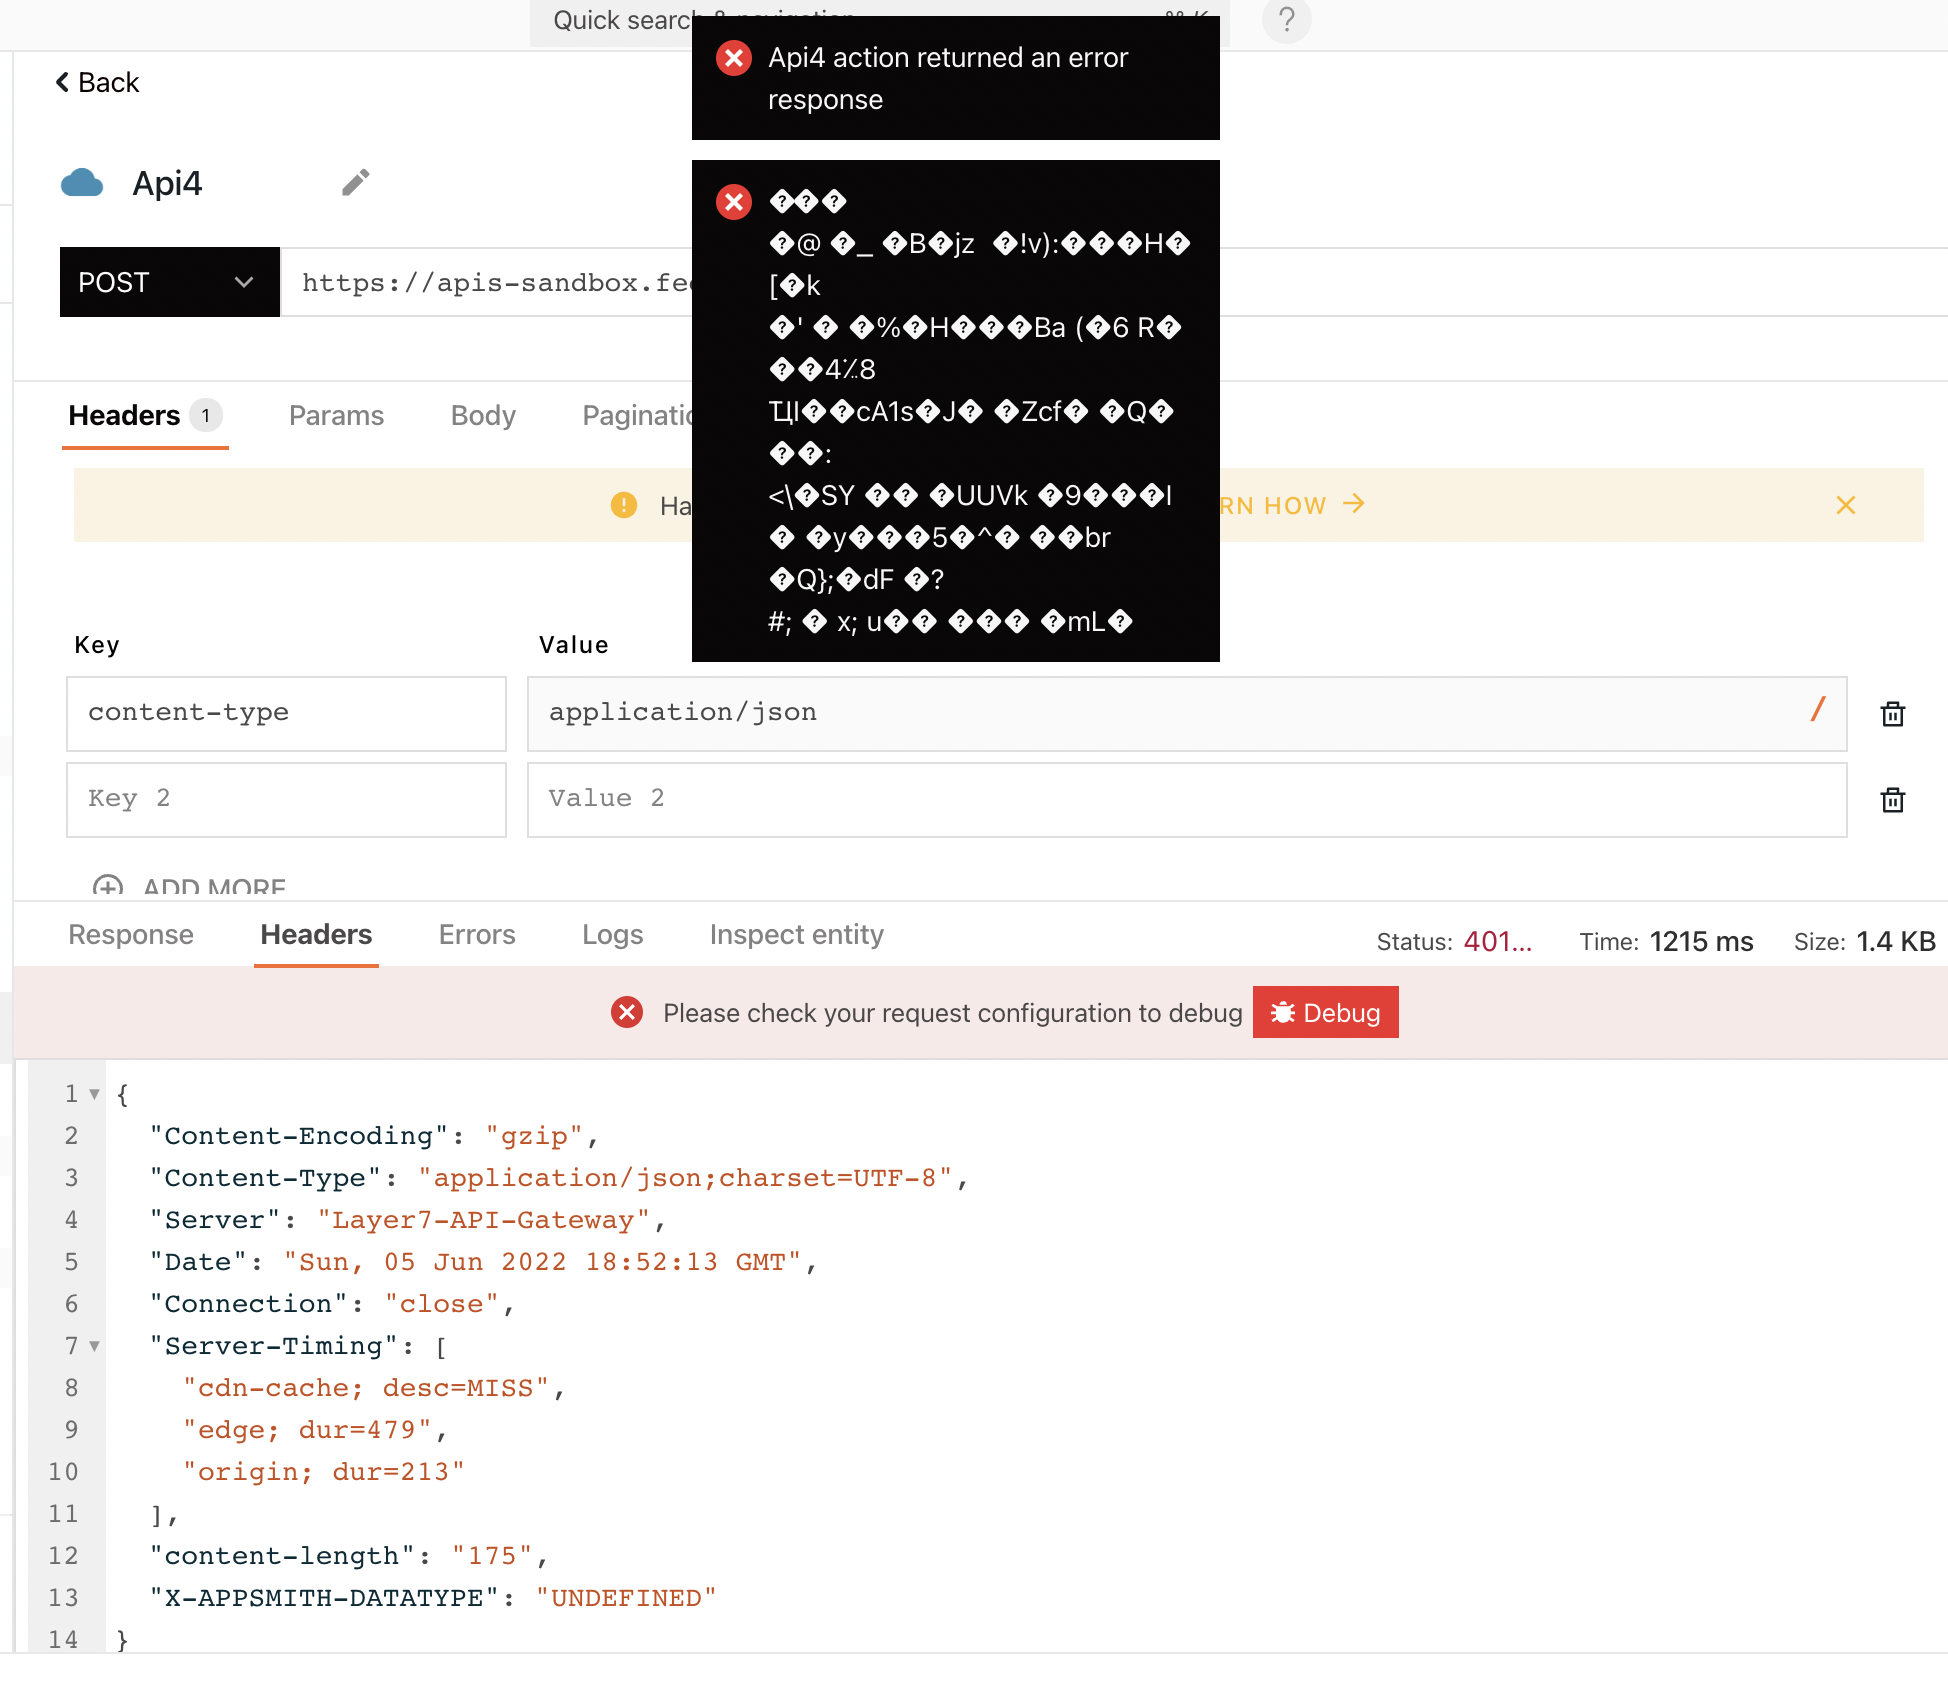Open the Inspect entity tab
1948x1700 pixels.
coord(796,934)
